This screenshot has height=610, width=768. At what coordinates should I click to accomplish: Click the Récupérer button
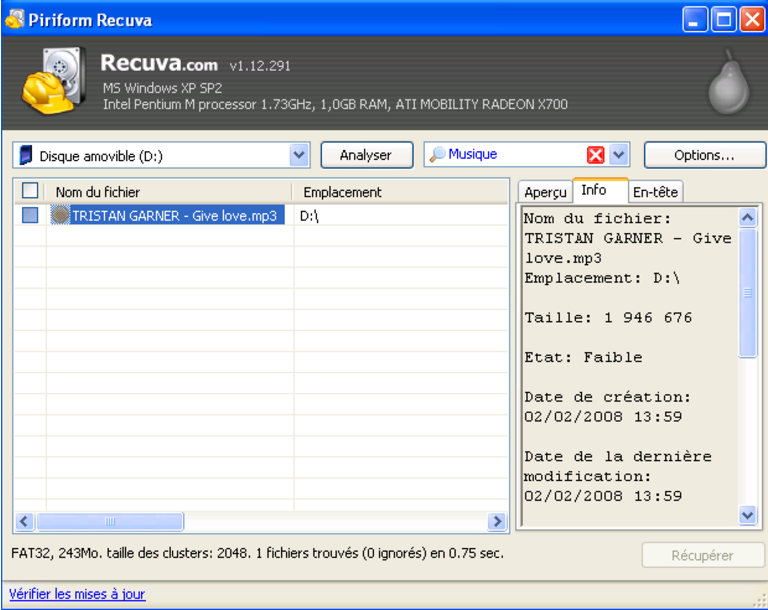703,555
